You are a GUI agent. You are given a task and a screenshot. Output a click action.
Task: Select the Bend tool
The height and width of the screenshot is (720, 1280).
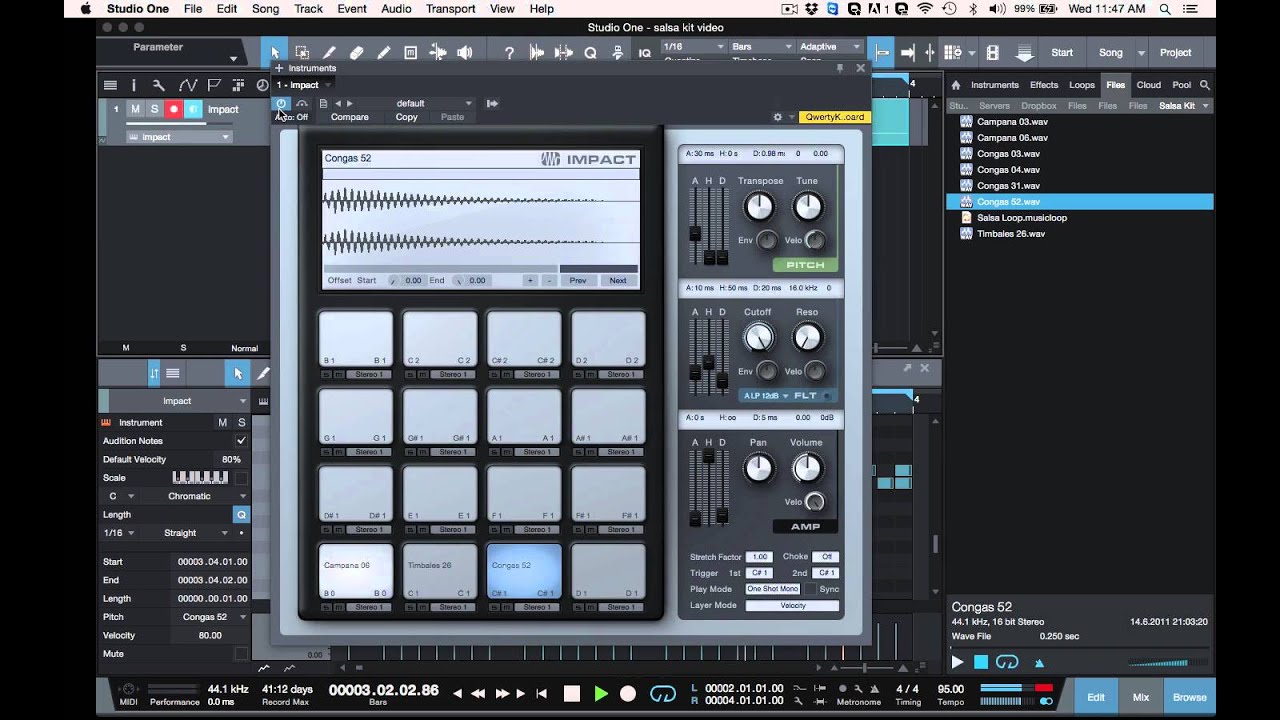(x=437, y=53)
